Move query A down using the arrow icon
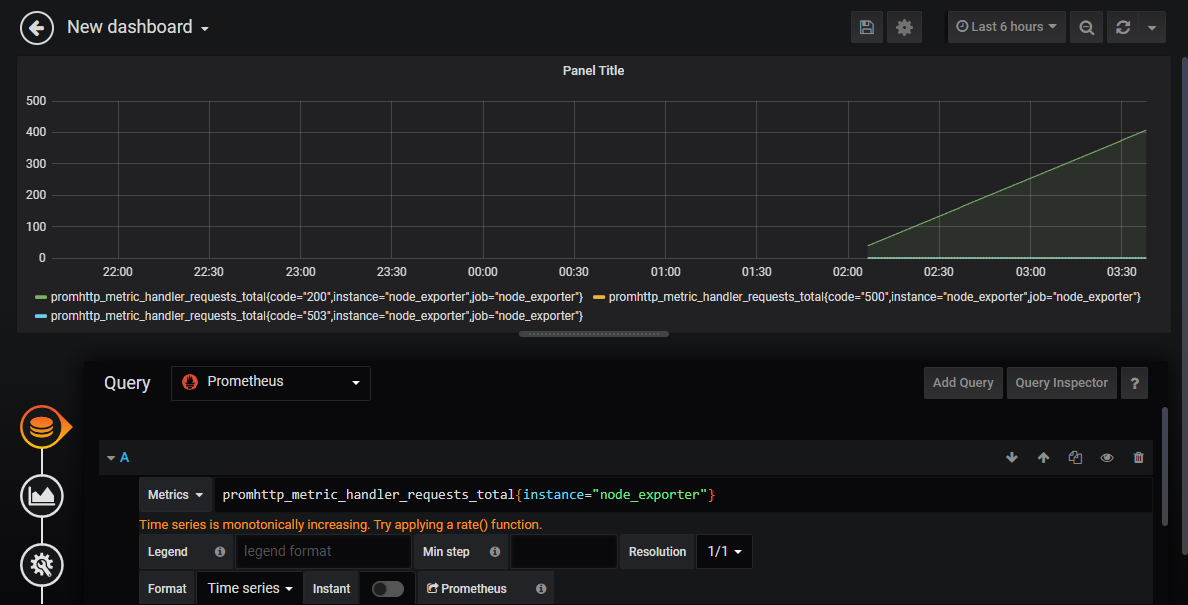This screenshot has width=1188, height=605. tap(1012, 457)
